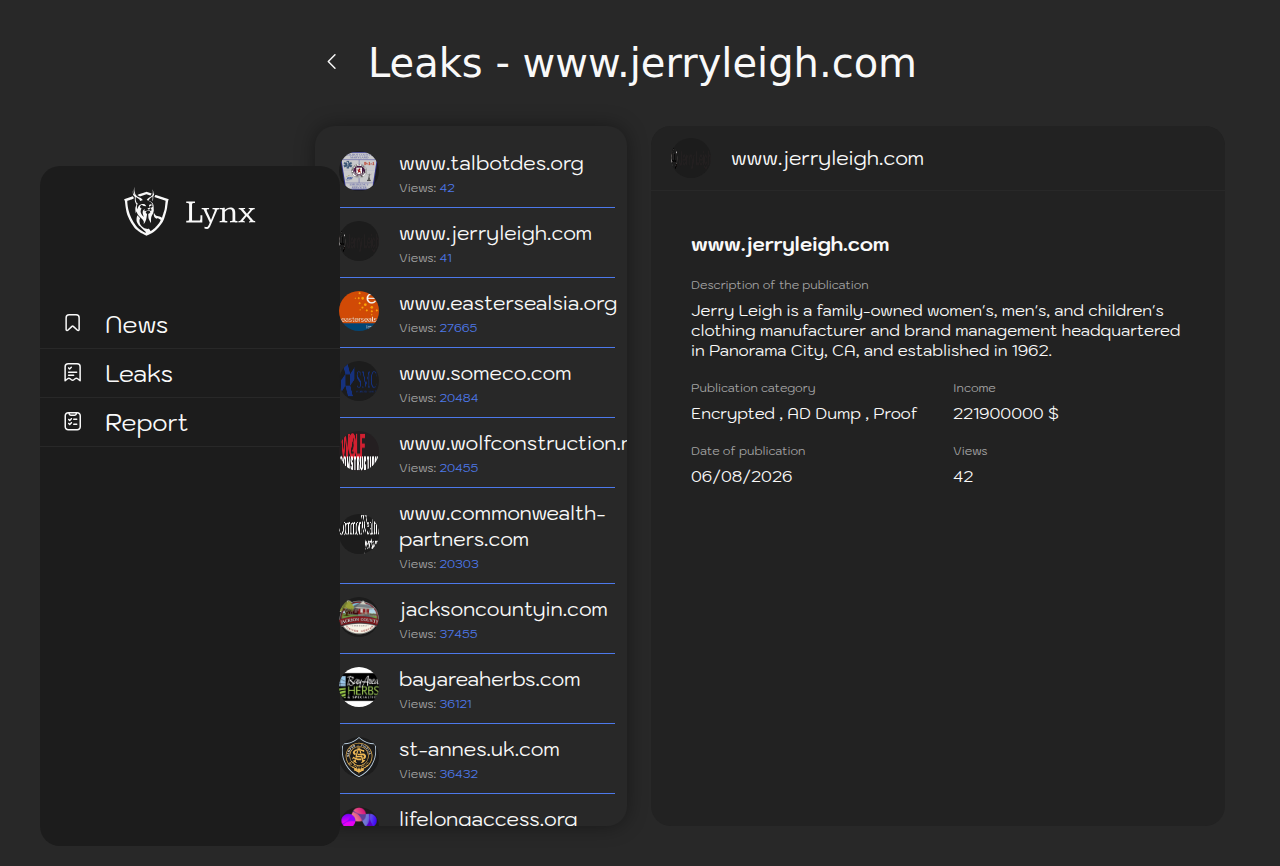Click the Views: 20484 count under someco.com
Image resolution: width=1280 pixels, height=866 pixels.
[439, 398]
